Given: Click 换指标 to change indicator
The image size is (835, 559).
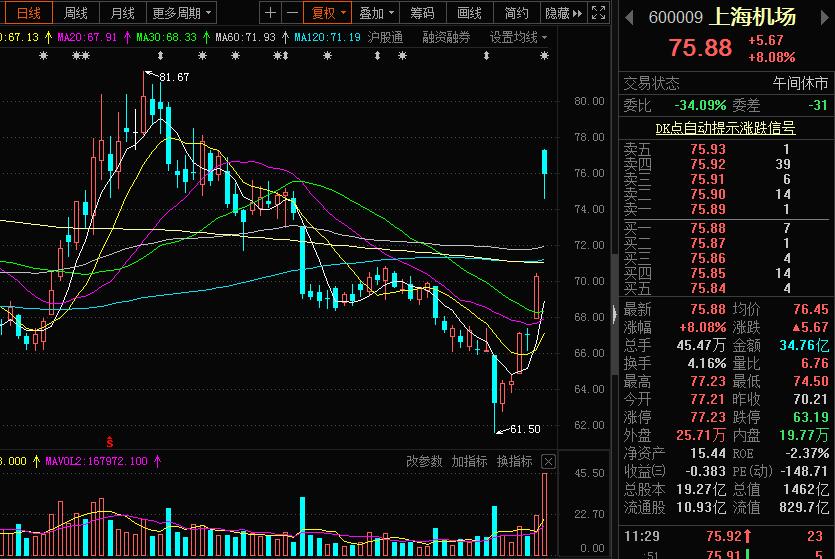Looking at the screenshot, I should click(x=514, y=461).
